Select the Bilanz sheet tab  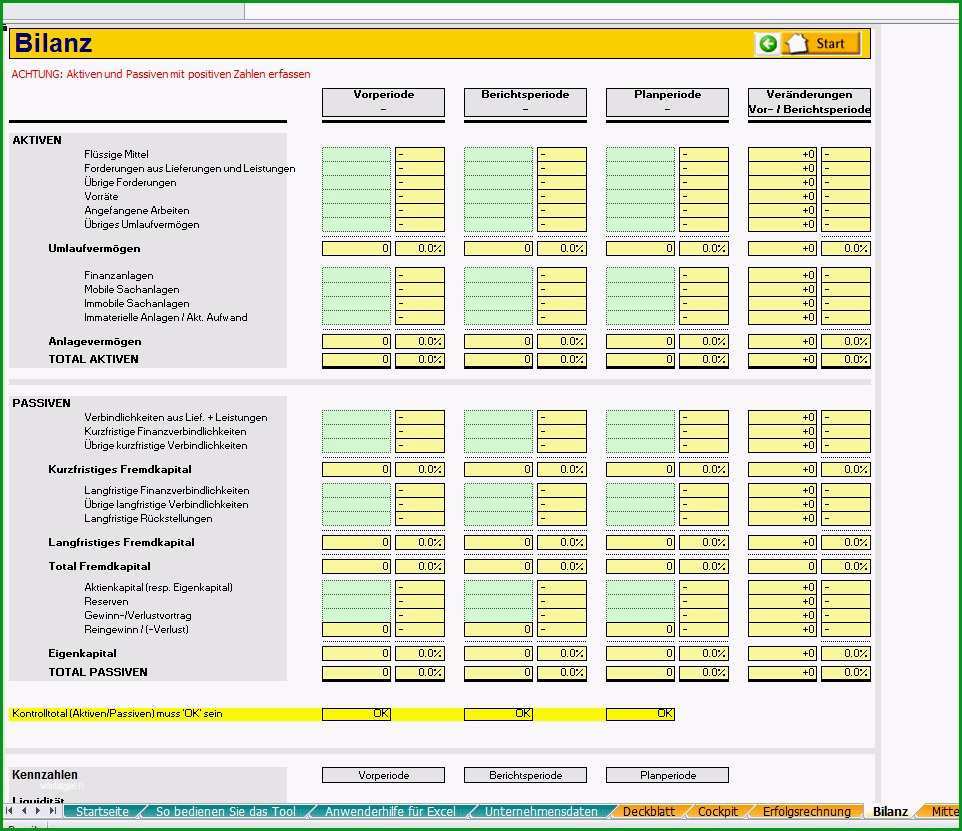tap(890, 811)
